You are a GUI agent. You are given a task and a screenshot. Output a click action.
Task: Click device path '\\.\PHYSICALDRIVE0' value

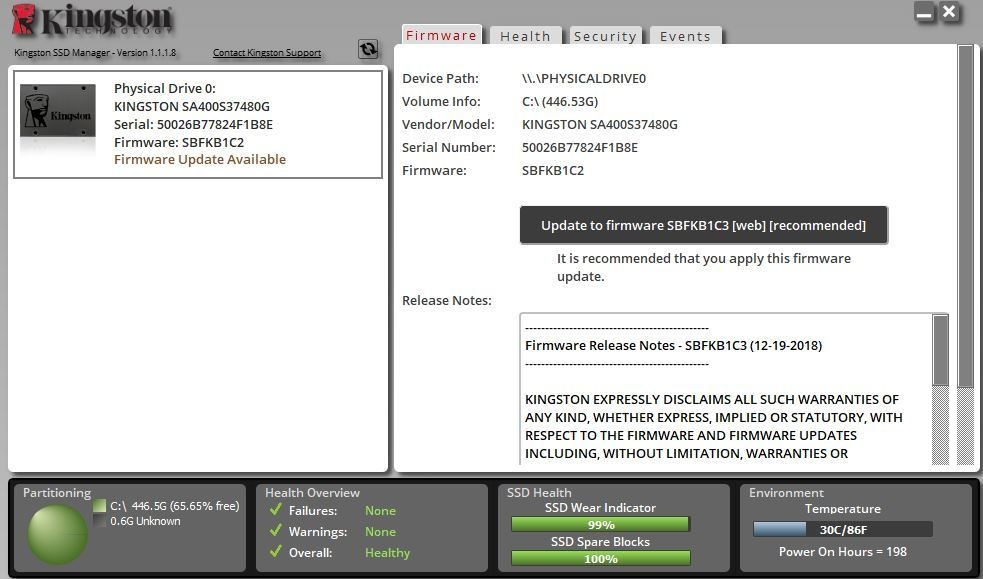click(584, 78)
